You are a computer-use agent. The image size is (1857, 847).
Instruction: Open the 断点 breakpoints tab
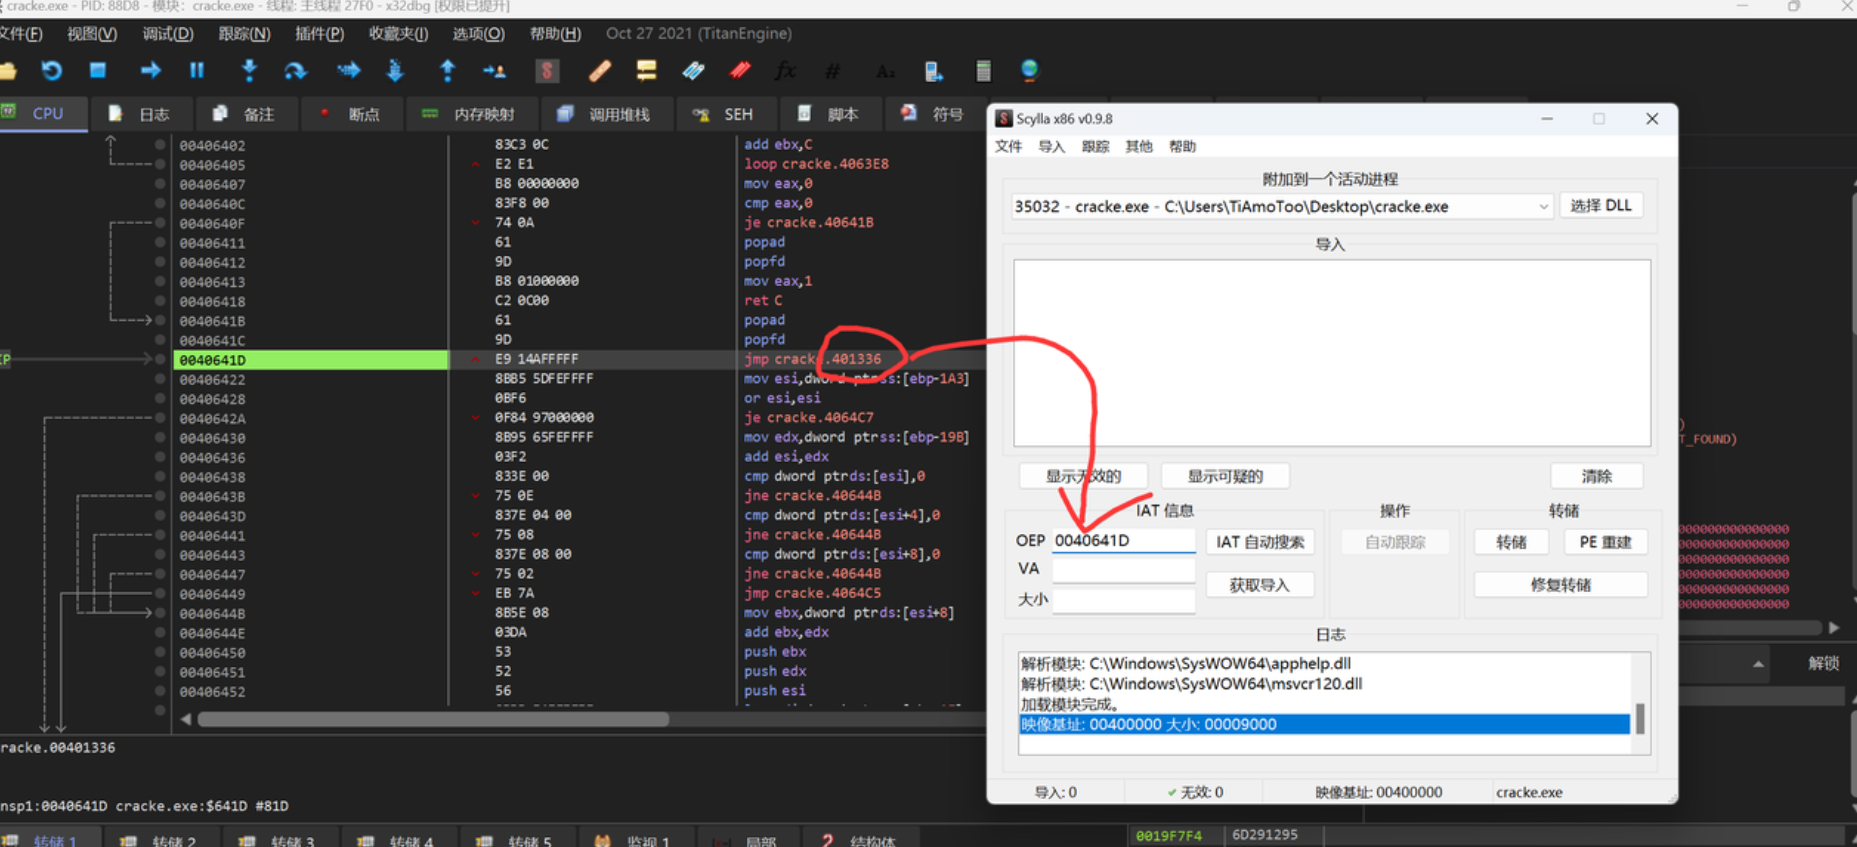coord(350,114)
